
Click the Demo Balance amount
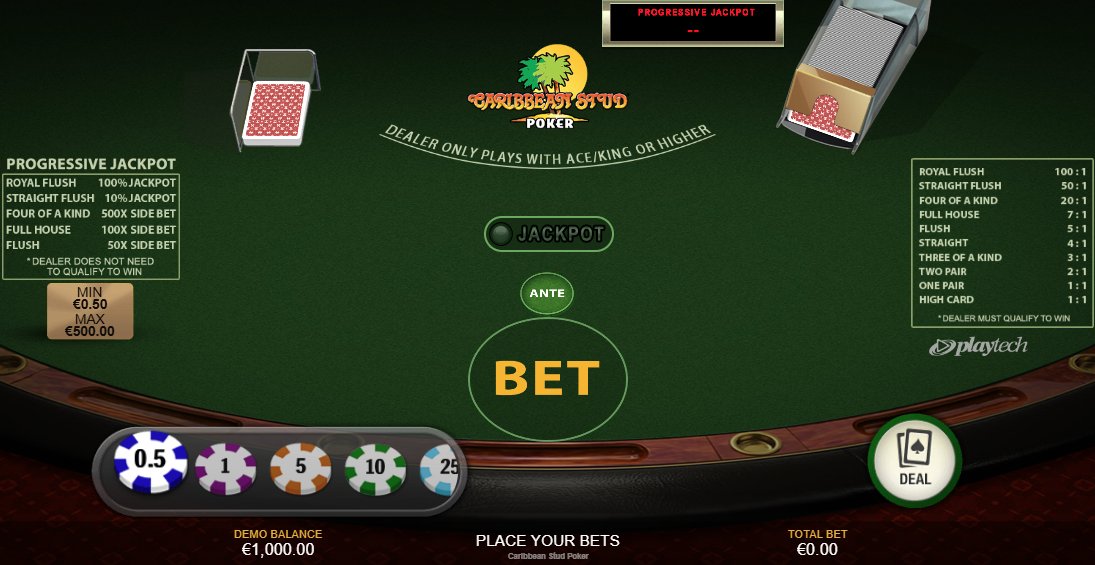tap(278, 550)
